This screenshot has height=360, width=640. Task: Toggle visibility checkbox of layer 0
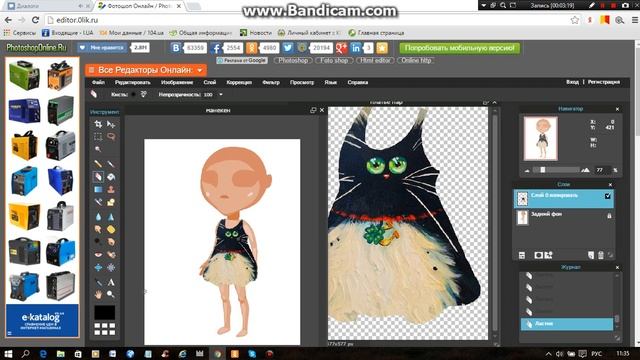click(x=607, y=196)
